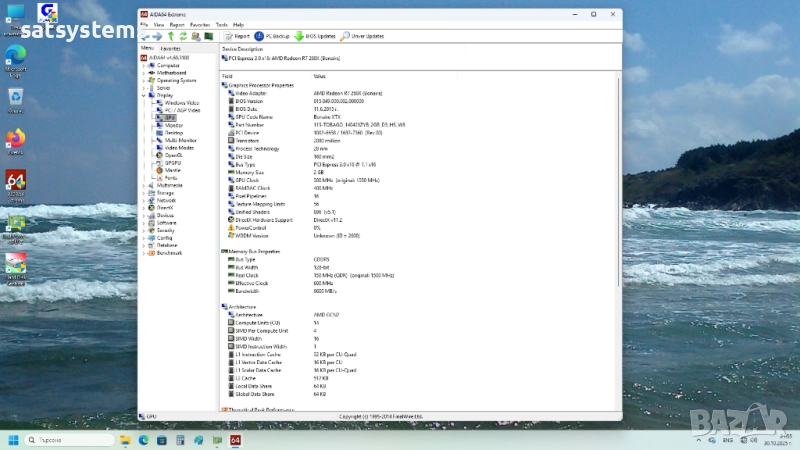Expand the Motherboard tree node

pos(144,73)
